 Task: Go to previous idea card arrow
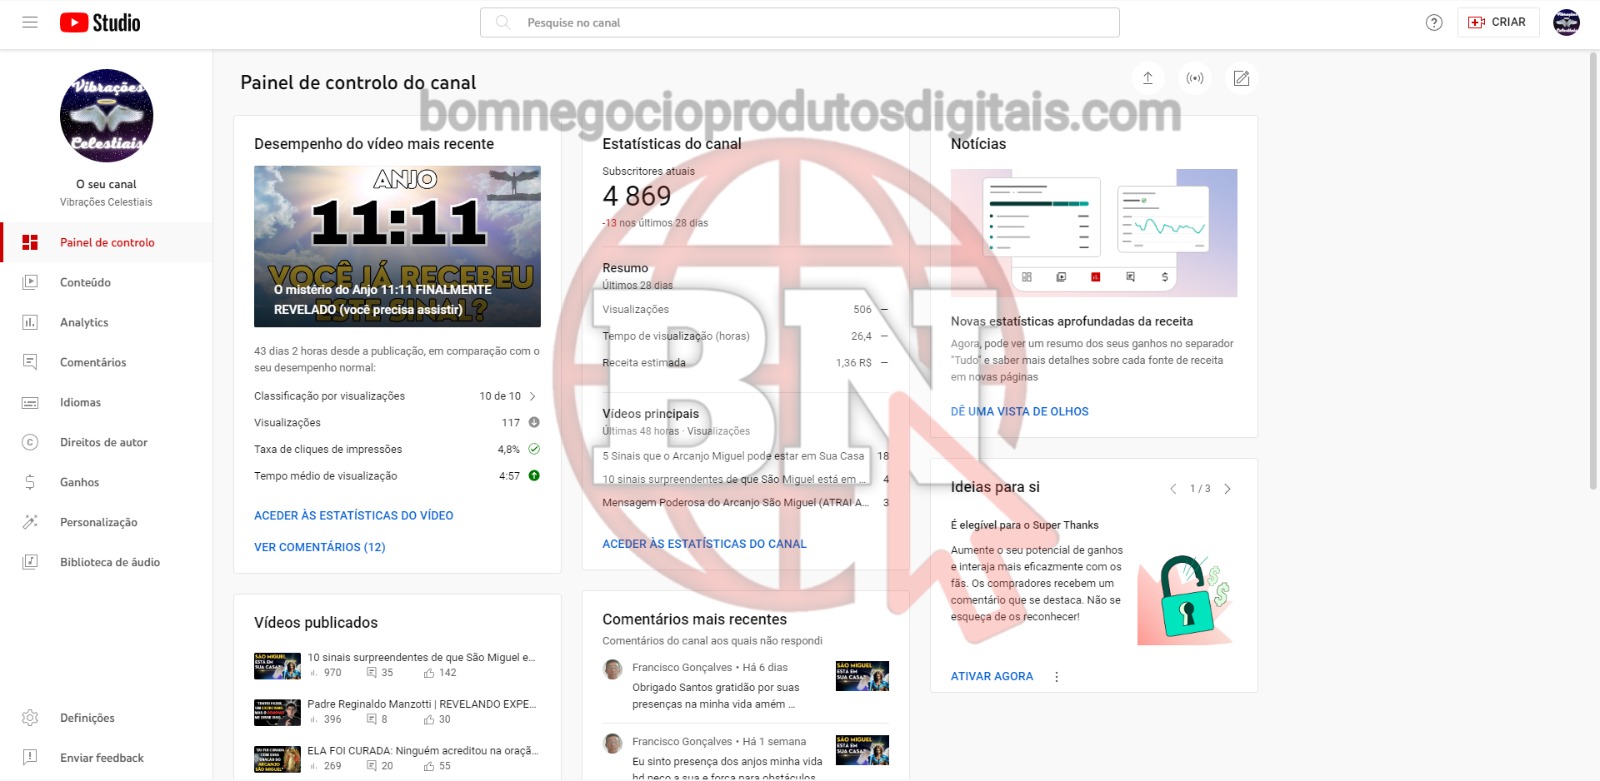(1173, 489)
